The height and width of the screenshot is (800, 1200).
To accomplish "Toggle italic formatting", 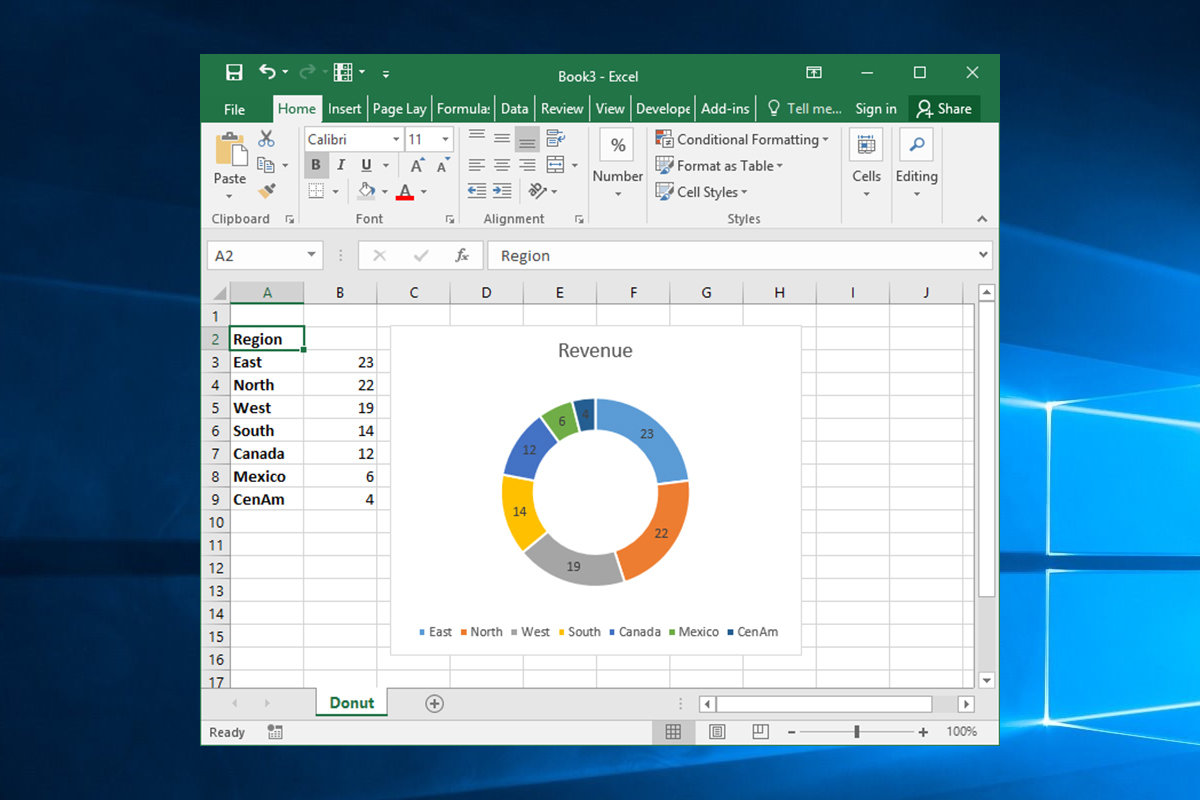I will [x=341, y=165].
